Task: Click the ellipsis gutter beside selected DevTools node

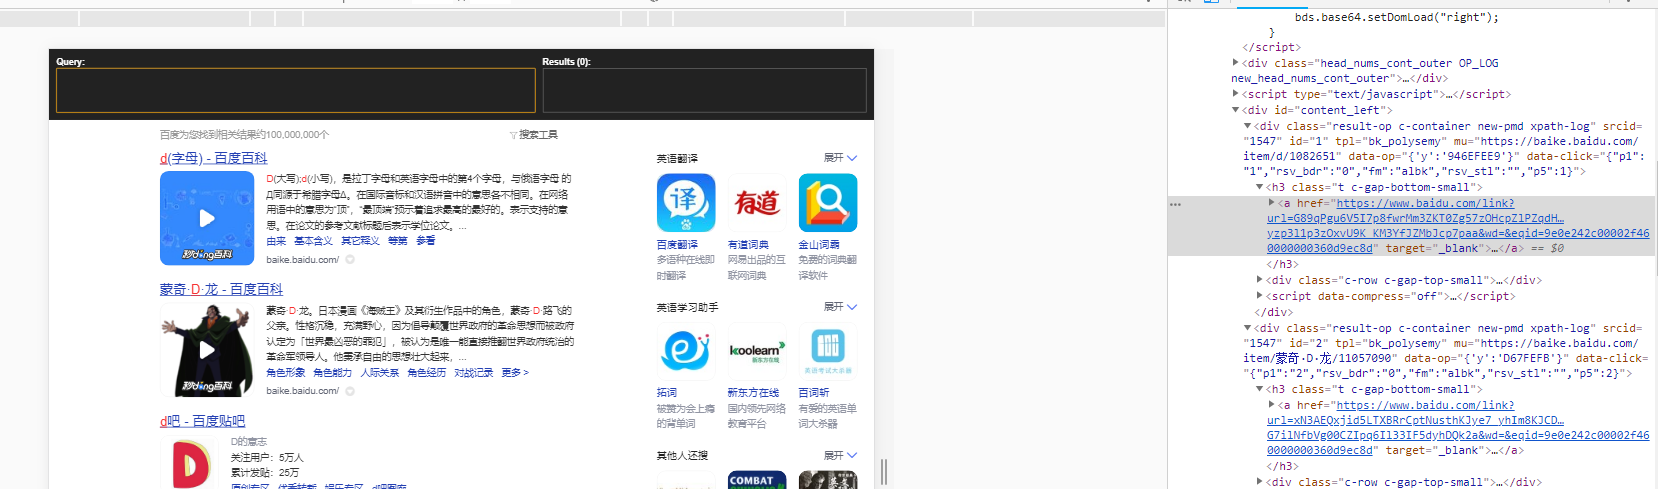Action: point(1176,204)
